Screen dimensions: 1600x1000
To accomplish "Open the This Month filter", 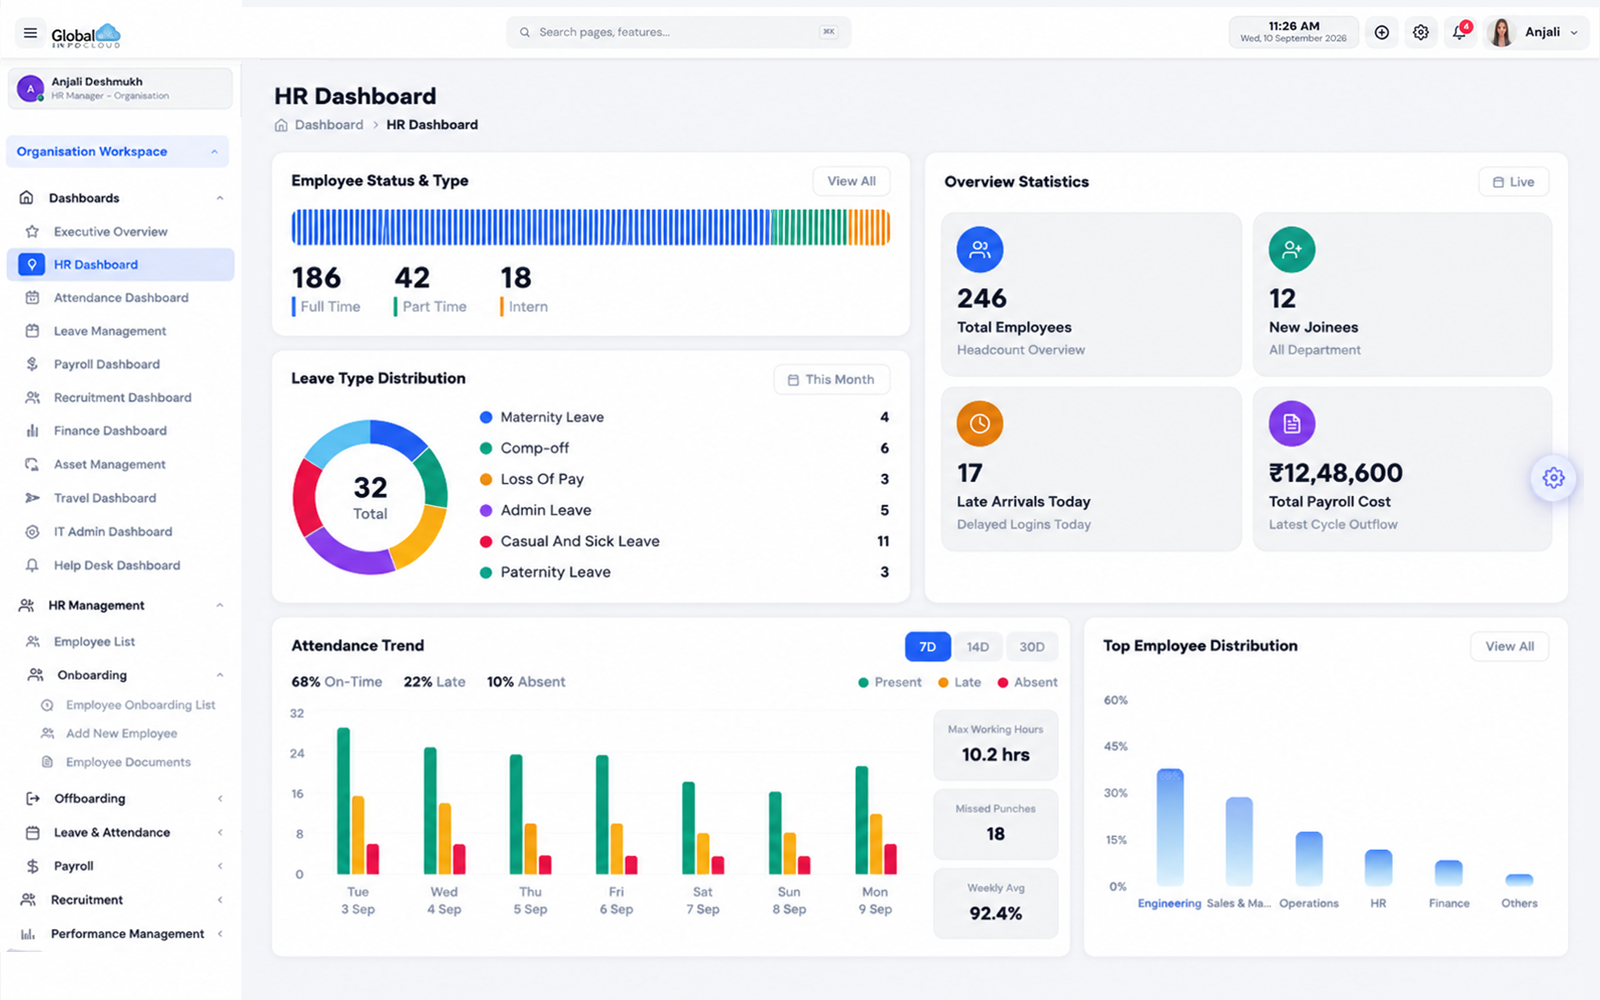I will (x=831, y=380).
